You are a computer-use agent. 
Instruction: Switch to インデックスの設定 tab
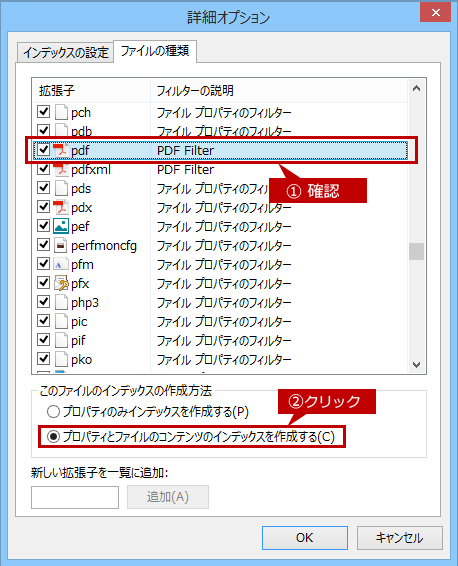coord(65,53)
